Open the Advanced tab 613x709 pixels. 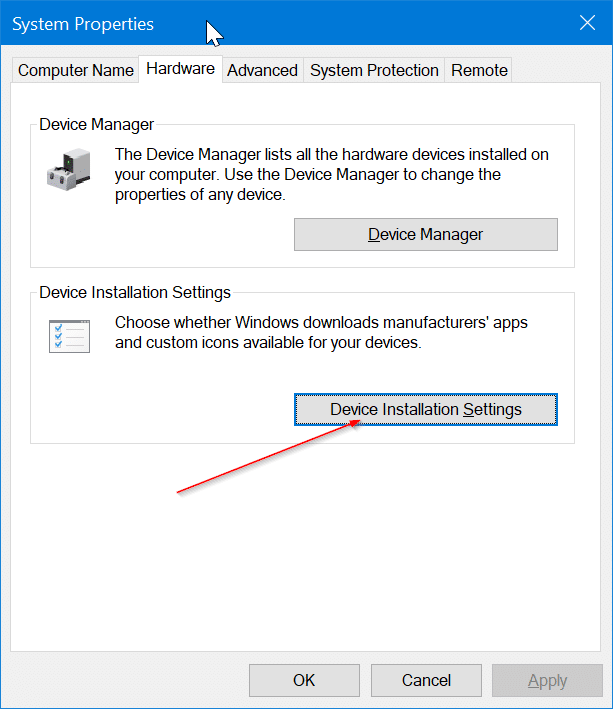(x=262, y=71)
